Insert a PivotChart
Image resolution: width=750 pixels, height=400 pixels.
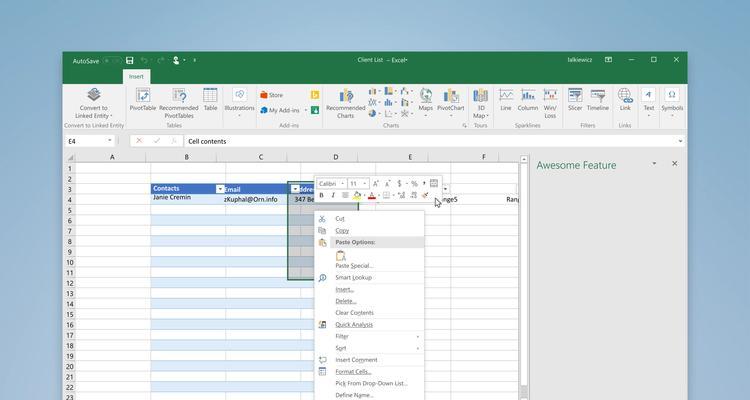(x=451, y=103)
